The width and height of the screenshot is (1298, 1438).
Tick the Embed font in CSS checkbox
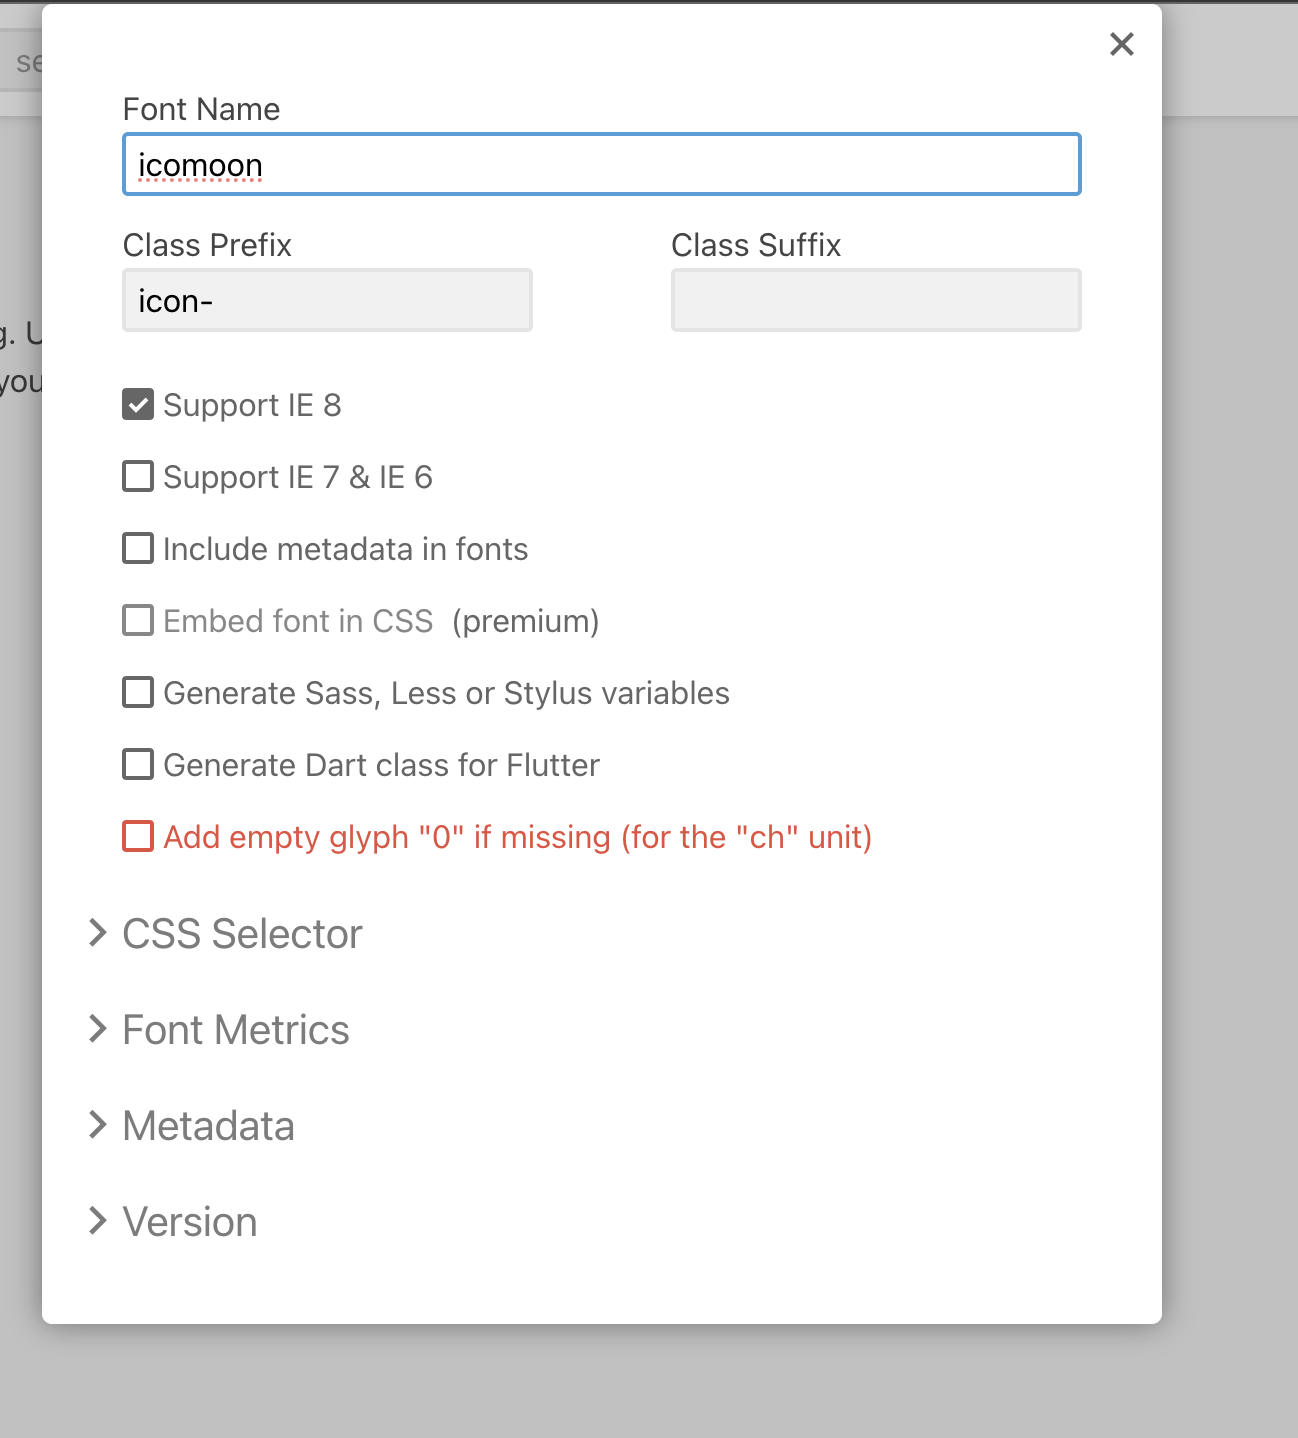tap(138, 621)
